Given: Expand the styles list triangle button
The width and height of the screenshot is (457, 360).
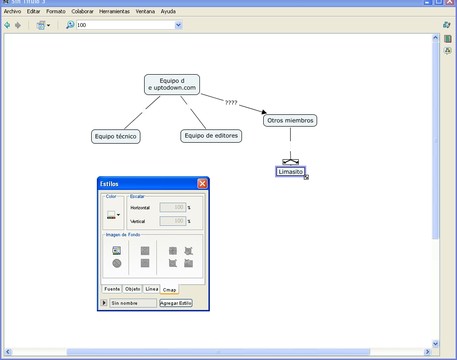Looking at the screenshot, I should [x=104, y=303].
